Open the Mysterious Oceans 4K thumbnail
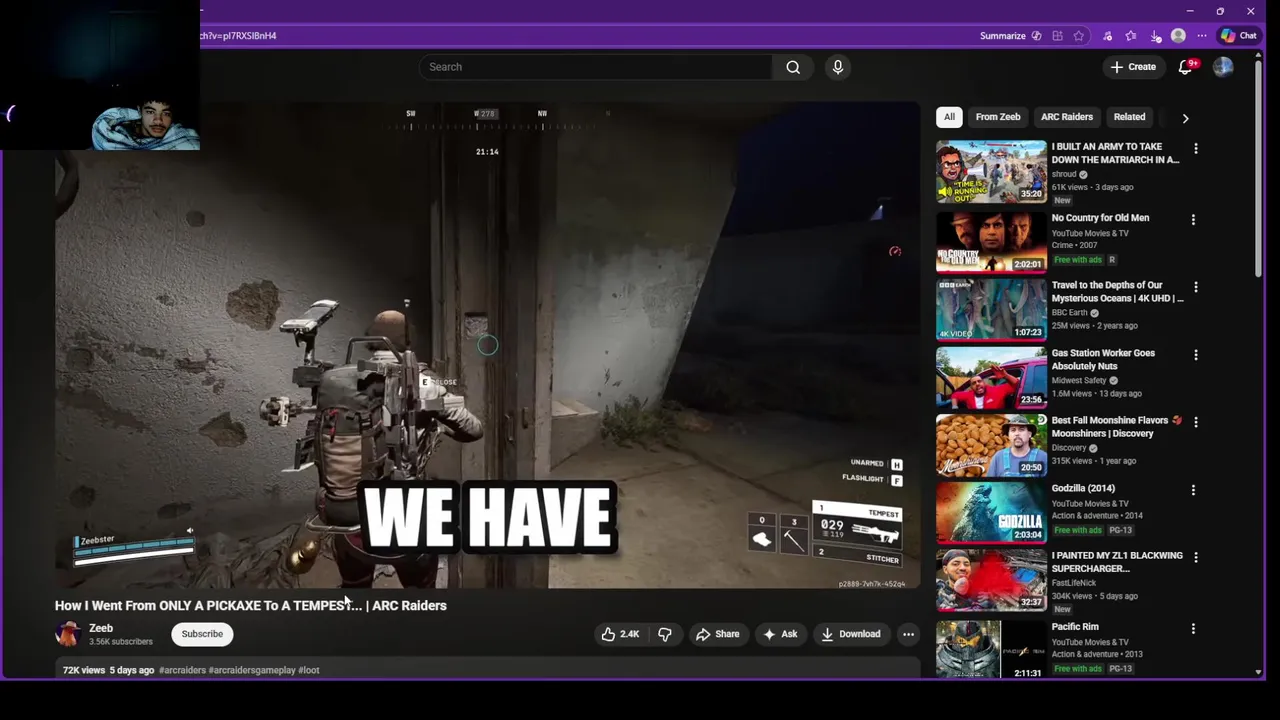Screen dimensions: 1280x720 tap(991, 309)
